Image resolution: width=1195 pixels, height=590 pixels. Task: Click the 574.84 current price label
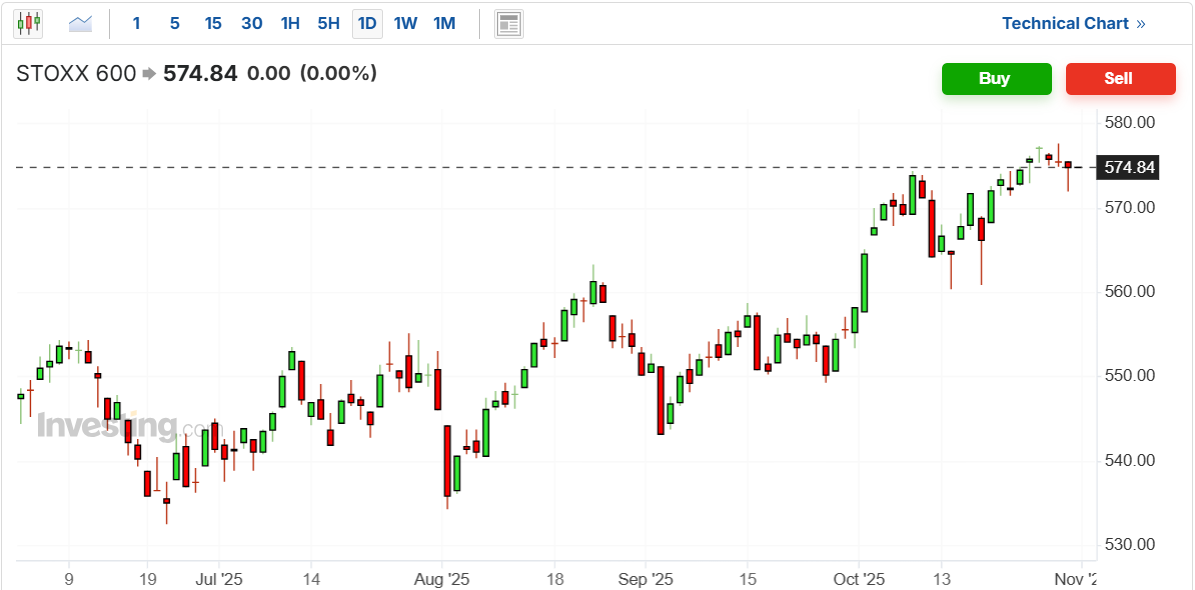point(1128,168)
